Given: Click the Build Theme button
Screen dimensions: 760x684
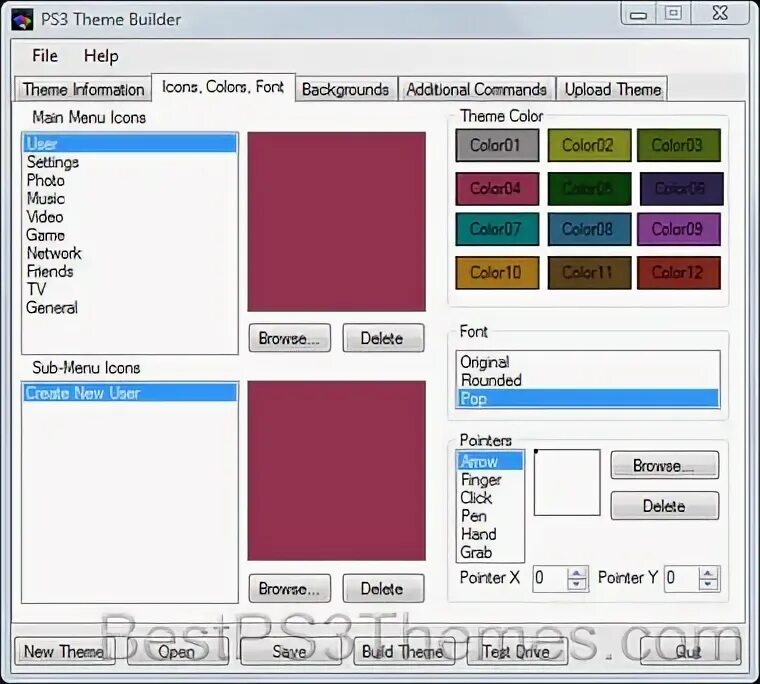Looking at the screenshot, I should (404, 651).
